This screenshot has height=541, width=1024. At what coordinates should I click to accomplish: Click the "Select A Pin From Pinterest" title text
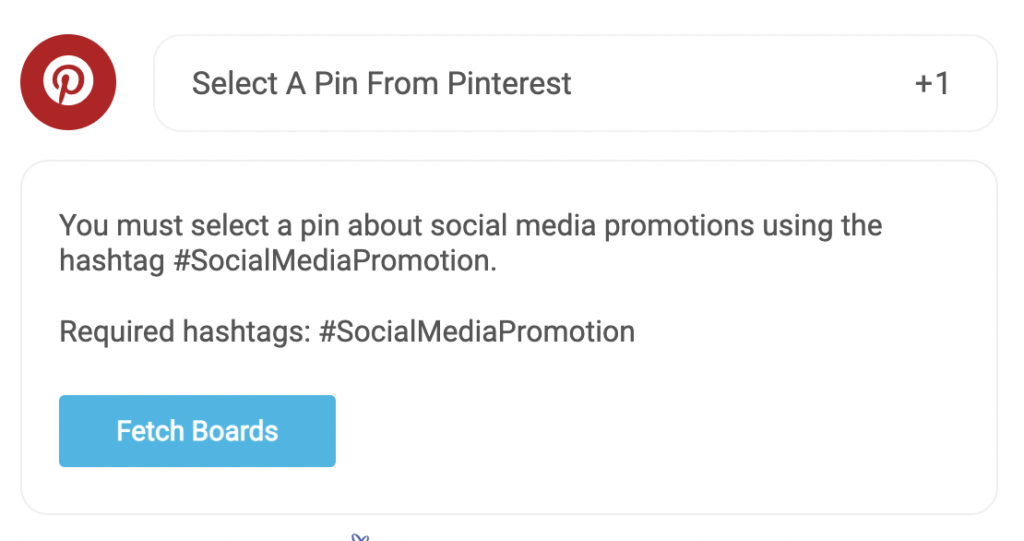381,84
